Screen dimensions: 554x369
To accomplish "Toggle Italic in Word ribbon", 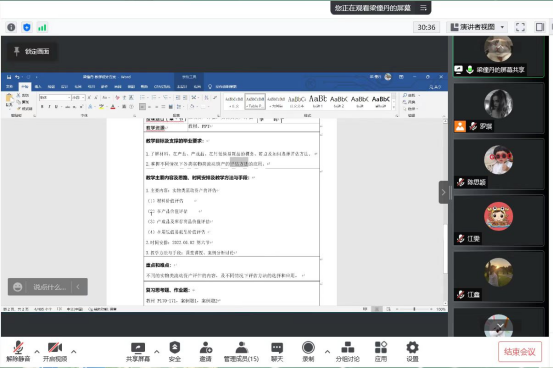I will coord(49,106).
